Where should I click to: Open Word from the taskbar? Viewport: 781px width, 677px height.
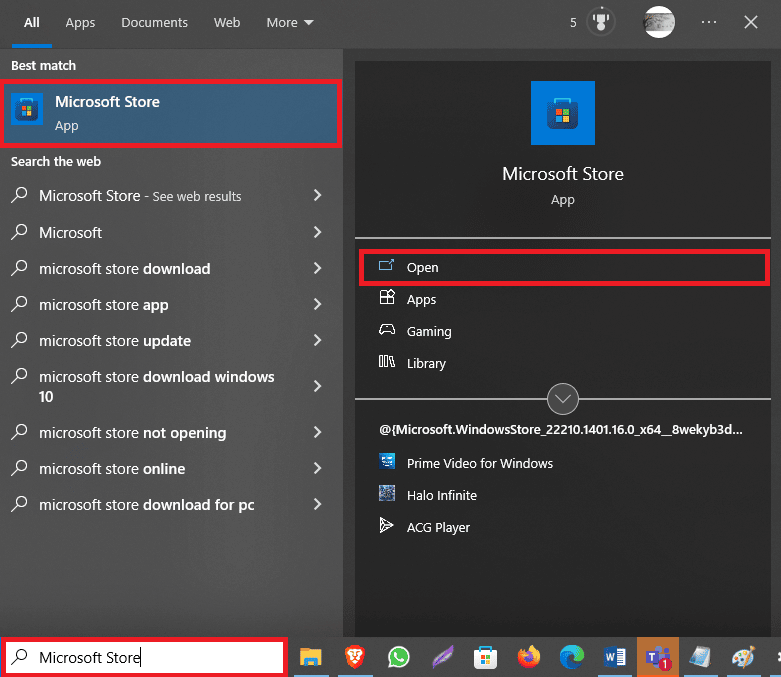tap(615, 657)
